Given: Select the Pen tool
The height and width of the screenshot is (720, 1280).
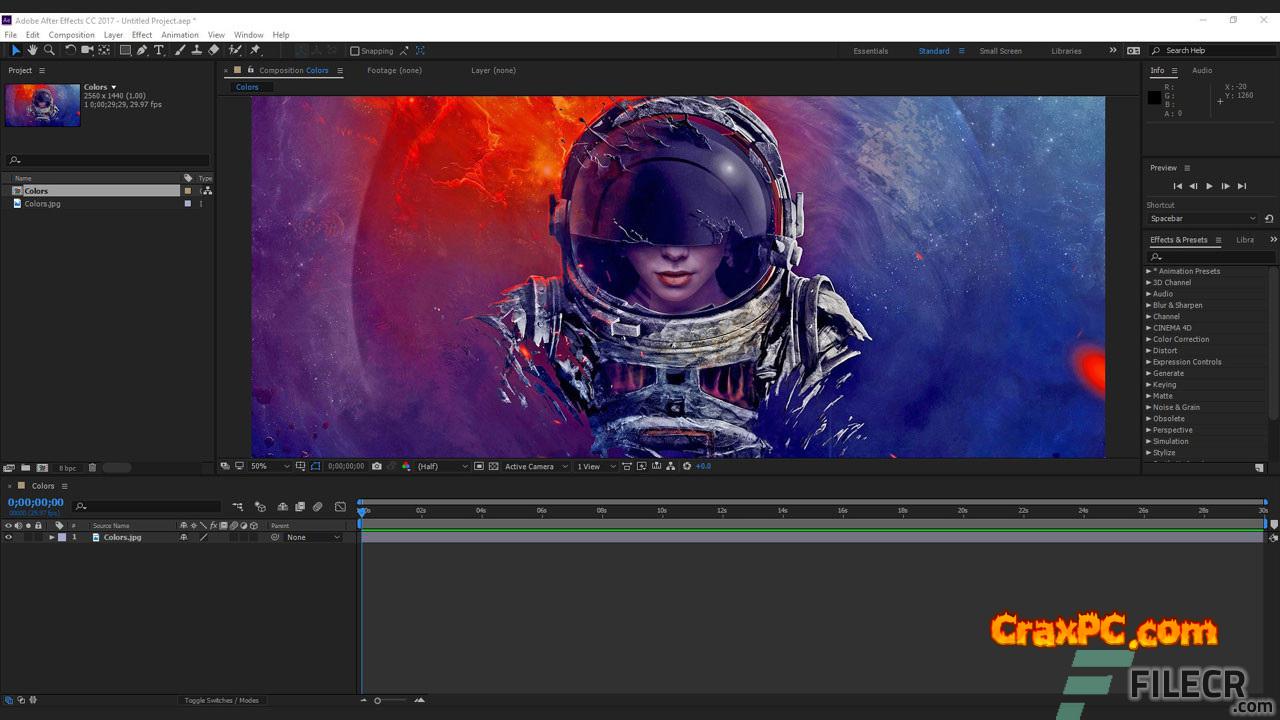Looking at the screenshot, I should 142,50.
